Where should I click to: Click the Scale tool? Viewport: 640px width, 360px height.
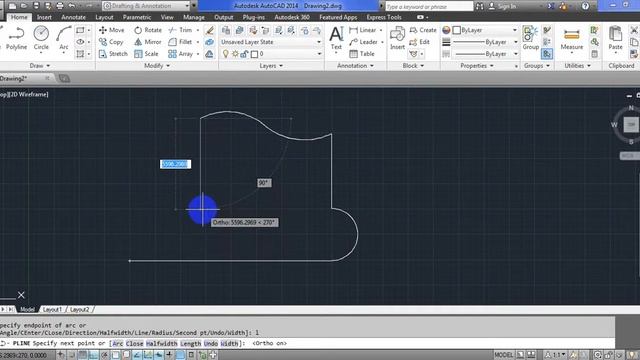point(146,53)
